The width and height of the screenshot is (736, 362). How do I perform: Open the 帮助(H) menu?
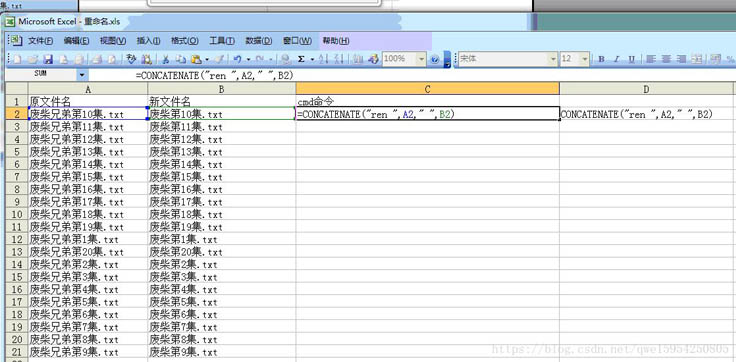click(336, 41)
